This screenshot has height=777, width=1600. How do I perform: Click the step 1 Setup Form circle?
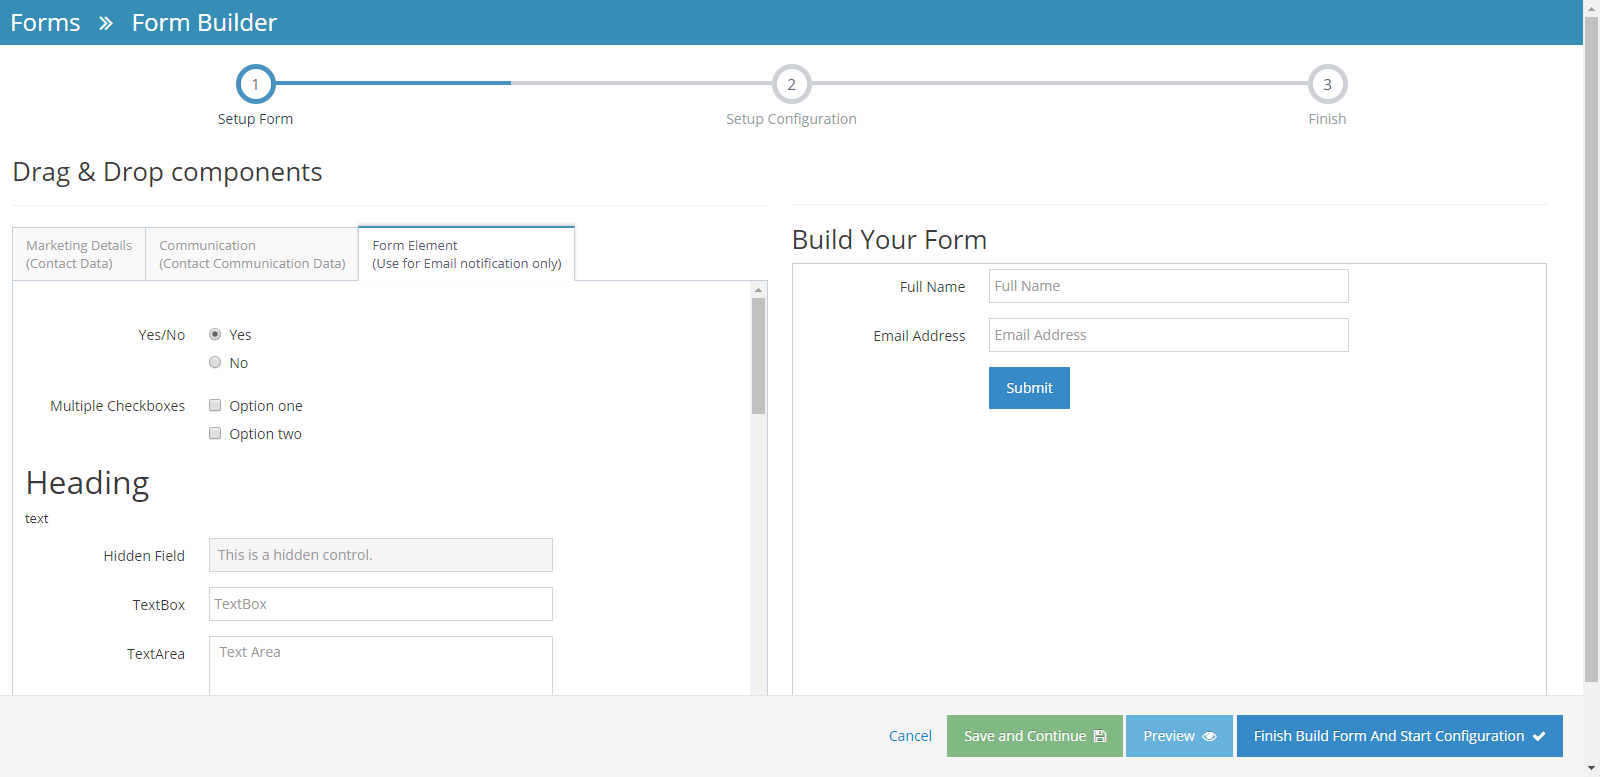click(x=255, y=85)
